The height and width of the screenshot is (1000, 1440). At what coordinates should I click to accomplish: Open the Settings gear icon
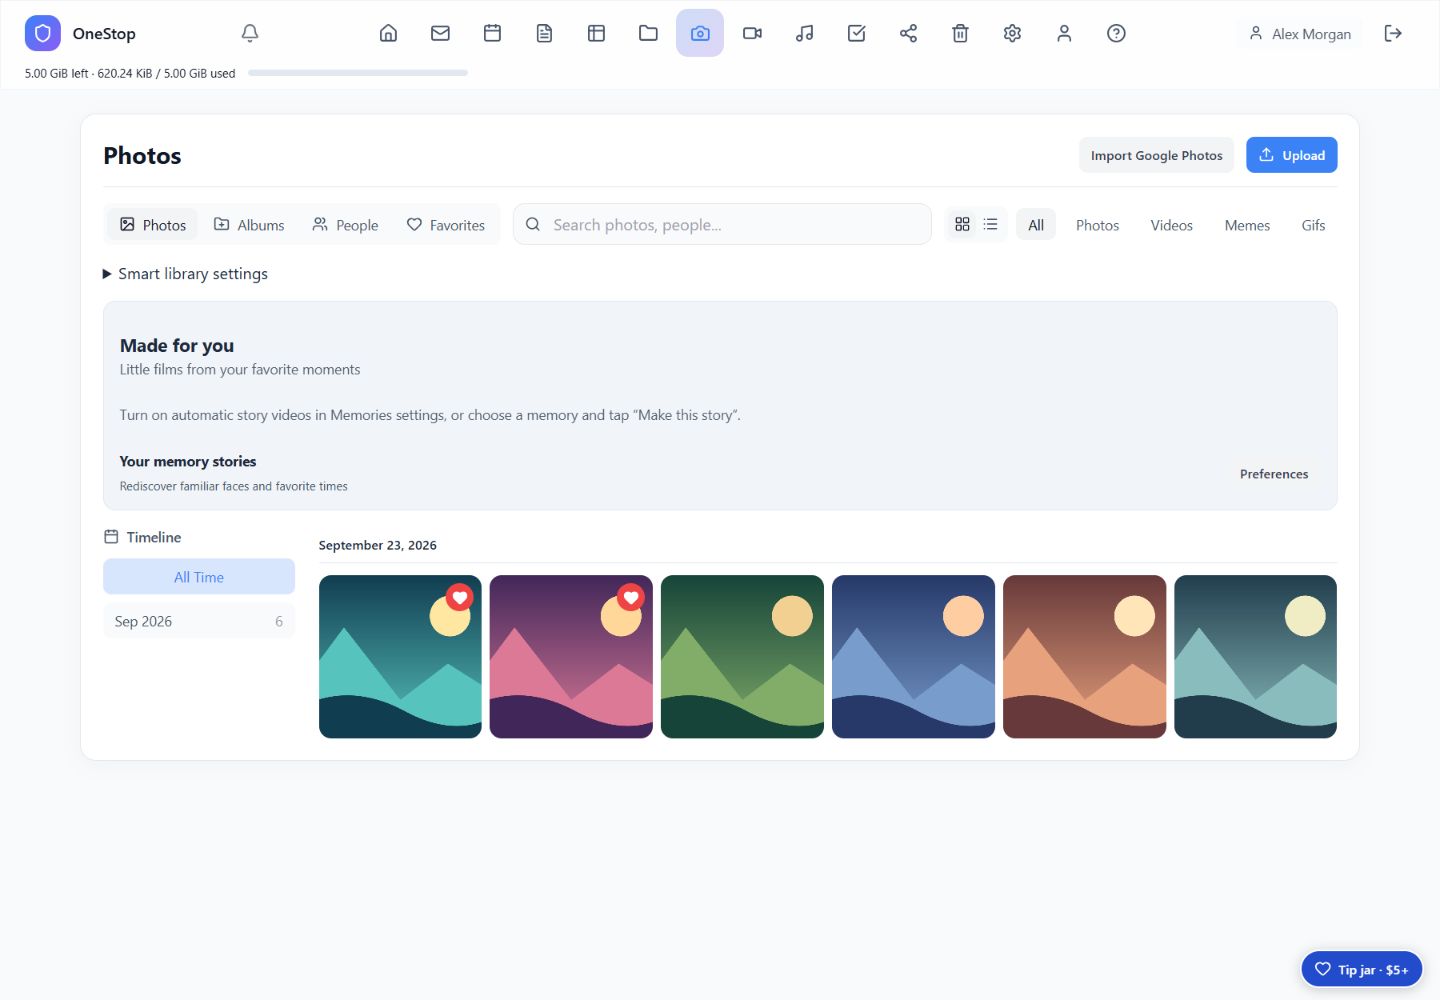click(1012, 33)
